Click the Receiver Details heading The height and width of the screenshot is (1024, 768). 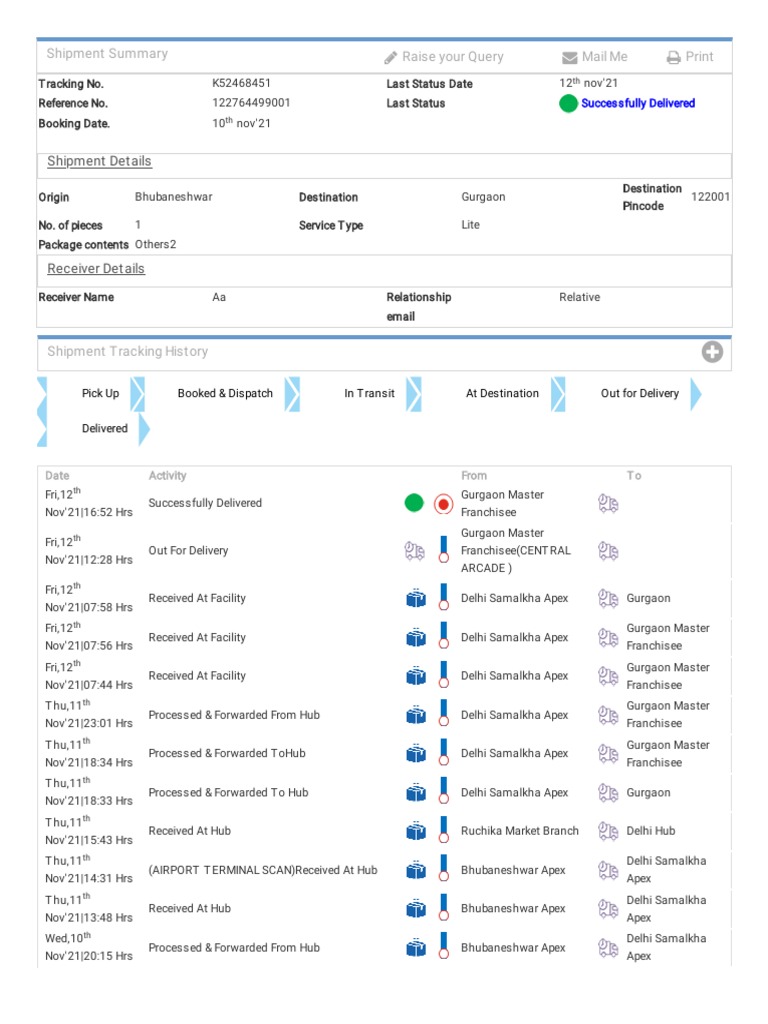[x=96, y=269]
